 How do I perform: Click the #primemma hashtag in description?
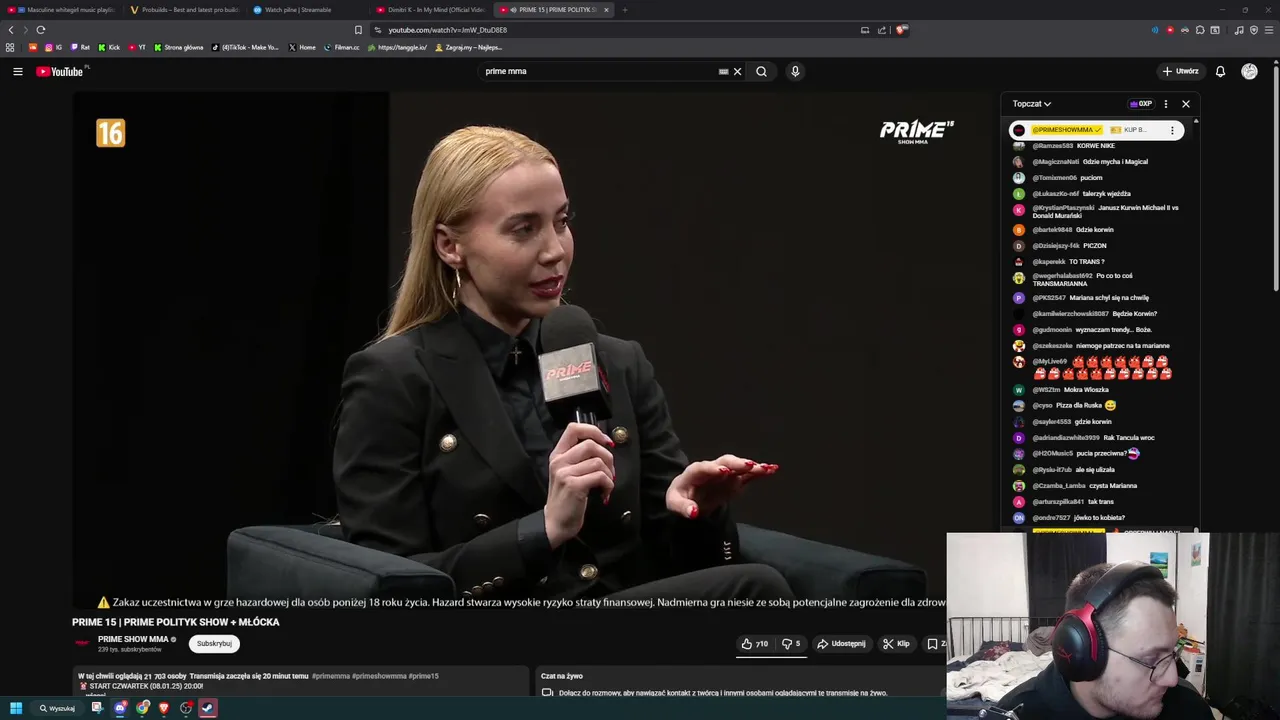pyautogui.click(x=330, y=676)
